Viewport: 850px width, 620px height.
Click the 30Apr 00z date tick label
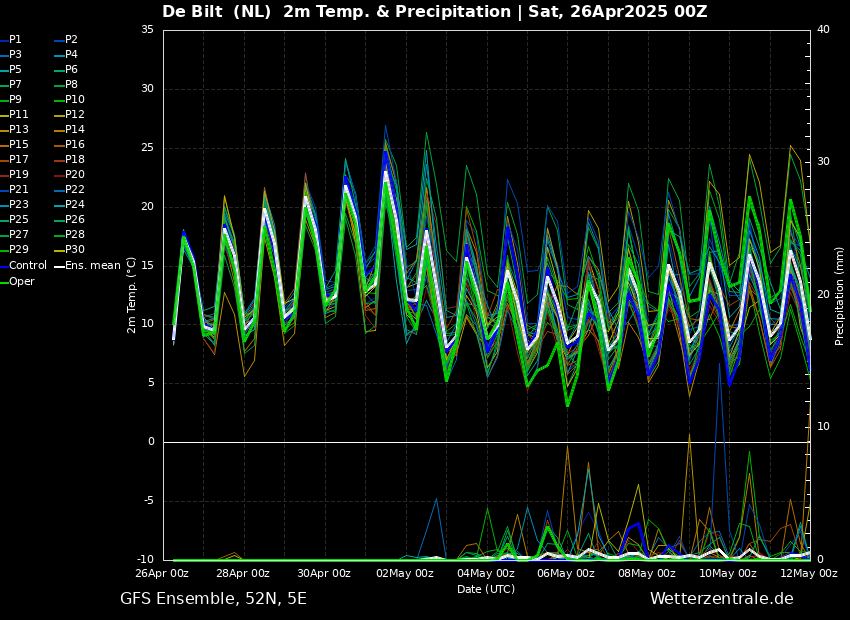point(324,573)
